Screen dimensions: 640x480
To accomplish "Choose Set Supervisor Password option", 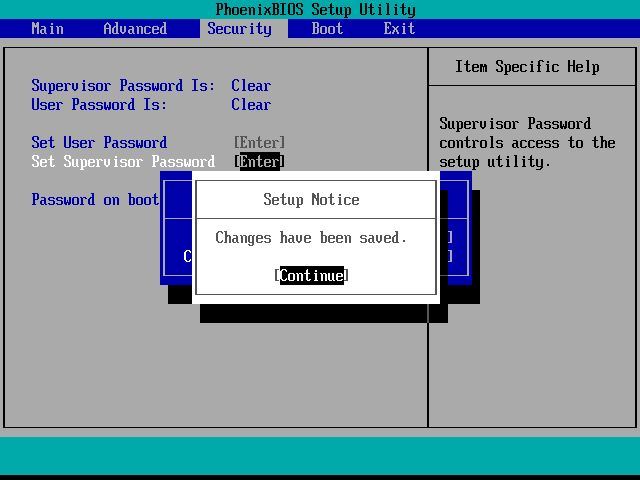I will pyautogui.click(x=123, y=162).
